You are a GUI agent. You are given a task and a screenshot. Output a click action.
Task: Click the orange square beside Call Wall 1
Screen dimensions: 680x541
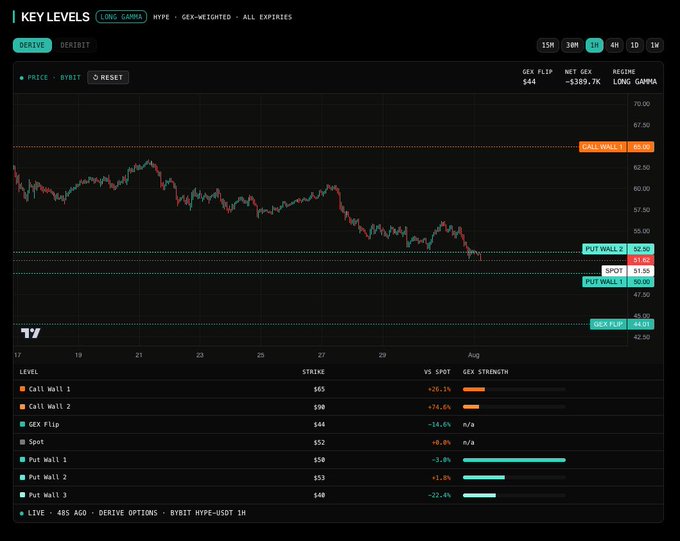(x=22, y=389)
